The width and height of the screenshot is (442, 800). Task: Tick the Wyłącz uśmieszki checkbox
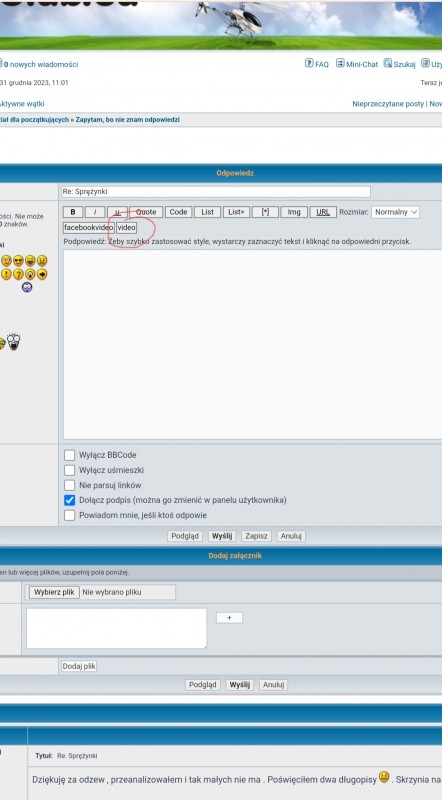pyautogui.click(x=69, y=470)
